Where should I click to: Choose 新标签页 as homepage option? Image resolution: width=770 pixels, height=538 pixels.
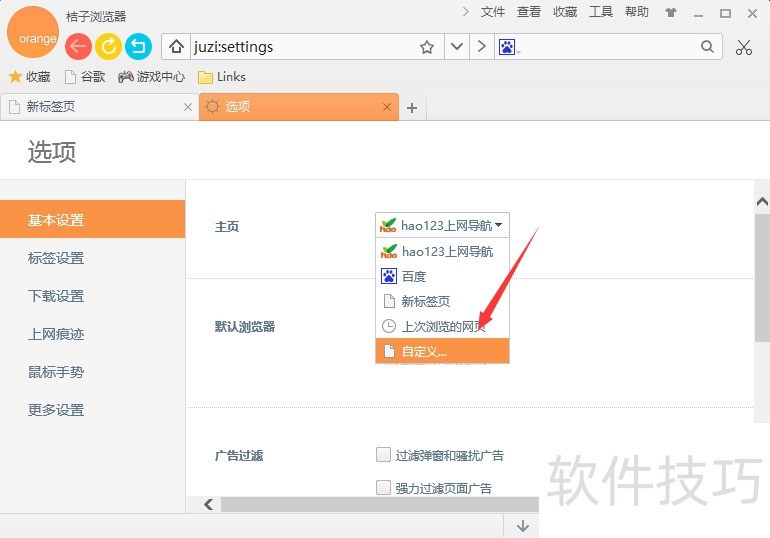pyautogui.click(x=442, y=301)
